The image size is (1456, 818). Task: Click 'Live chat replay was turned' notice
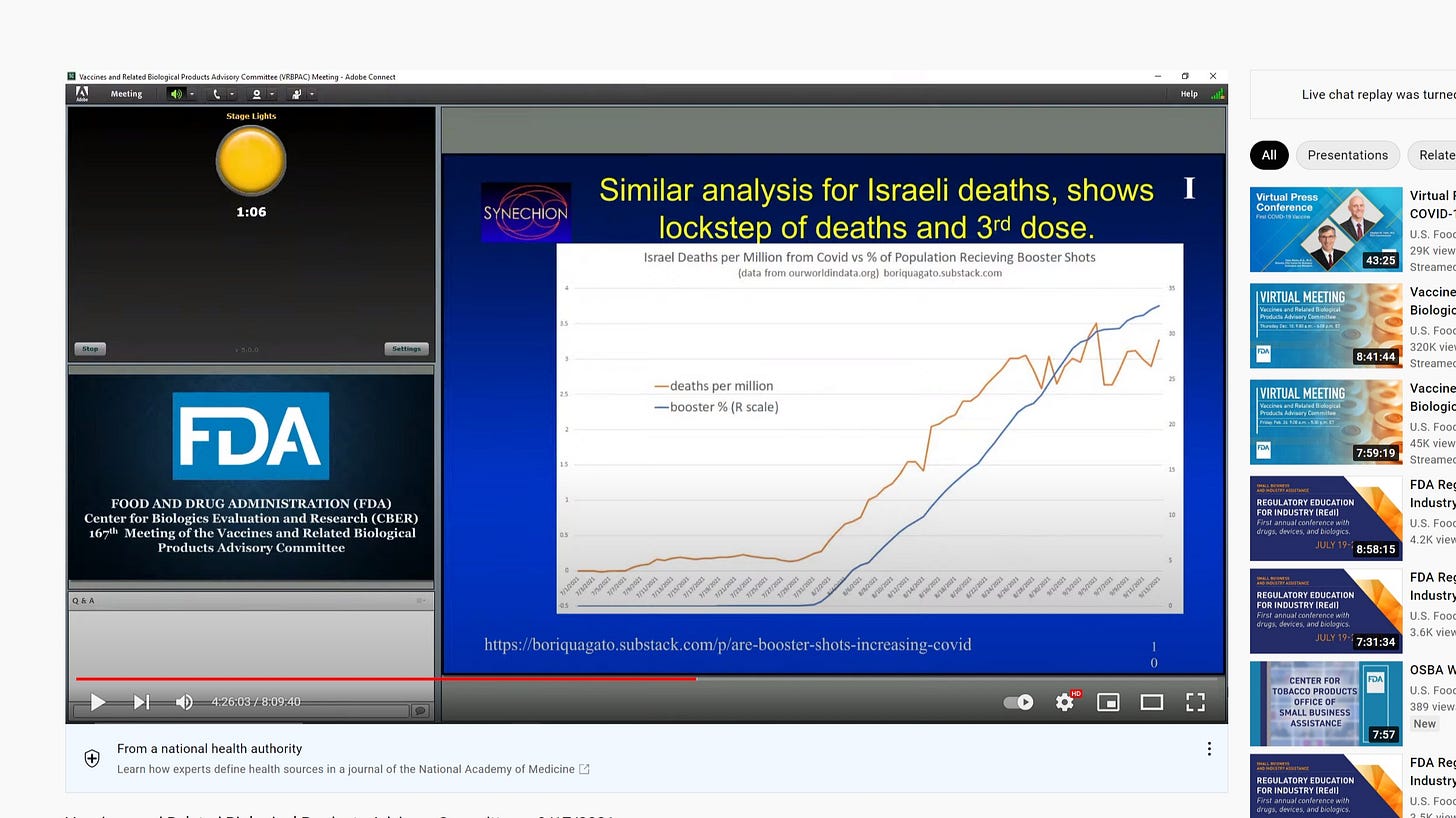pyautogui.click(x=1378, y=95)
